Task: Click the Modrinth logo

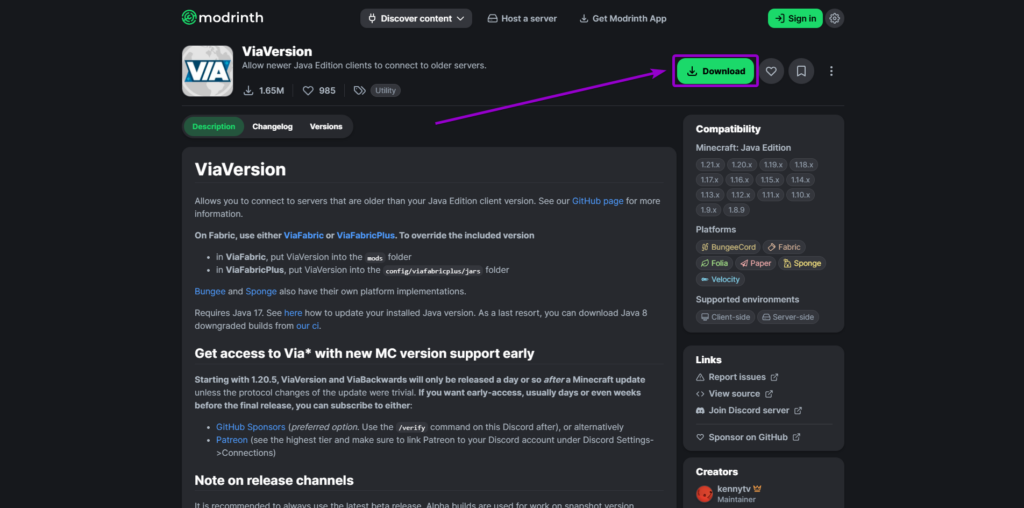Action: pyautogui.click(x=222, y=18)
